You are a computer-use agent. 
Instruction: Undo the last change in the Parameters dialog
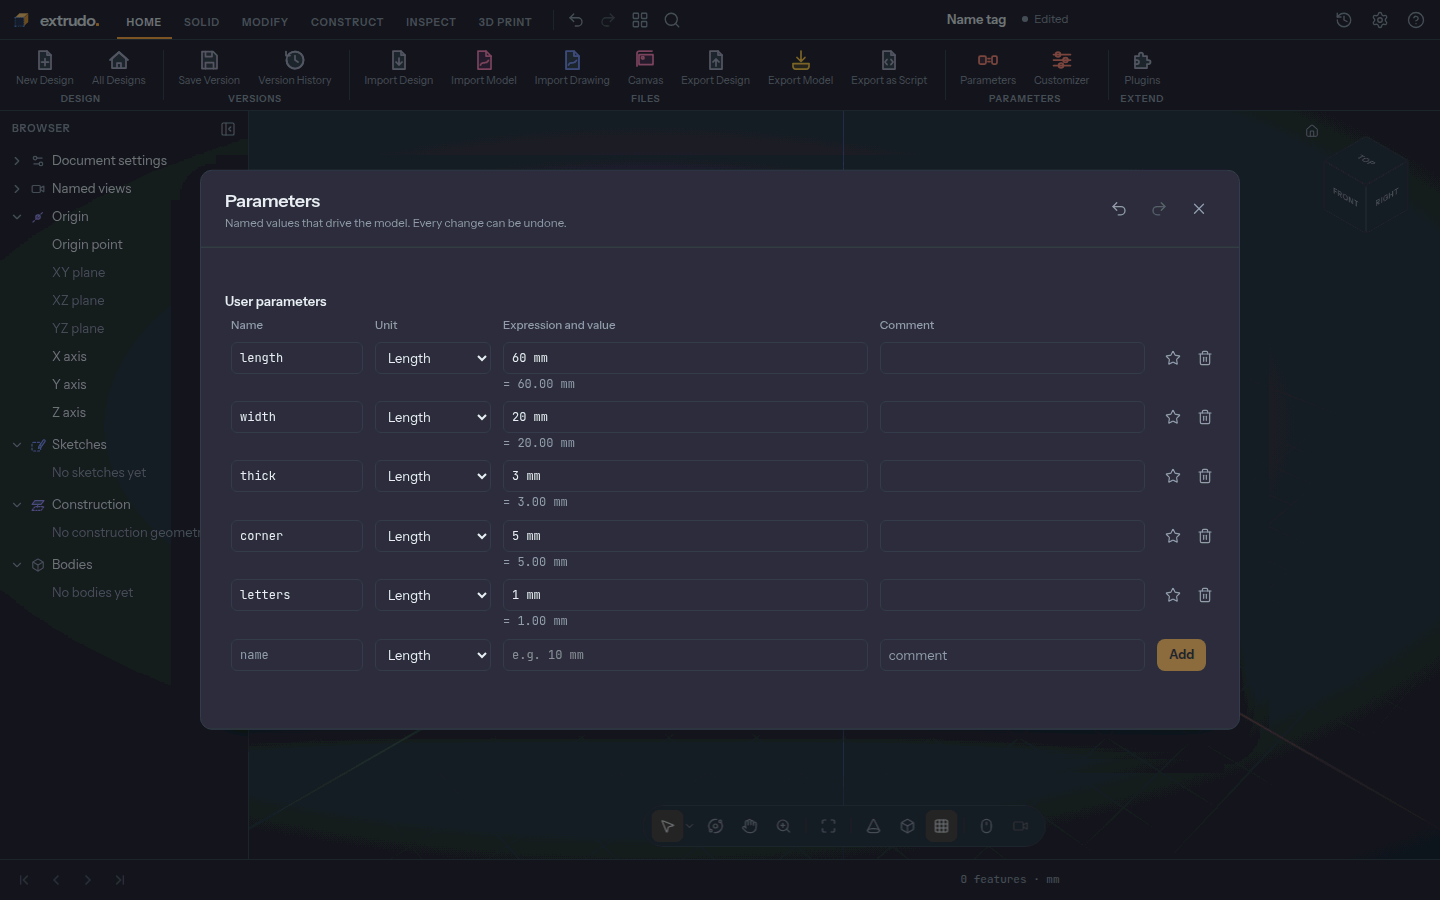click(x=1119, y=209)
